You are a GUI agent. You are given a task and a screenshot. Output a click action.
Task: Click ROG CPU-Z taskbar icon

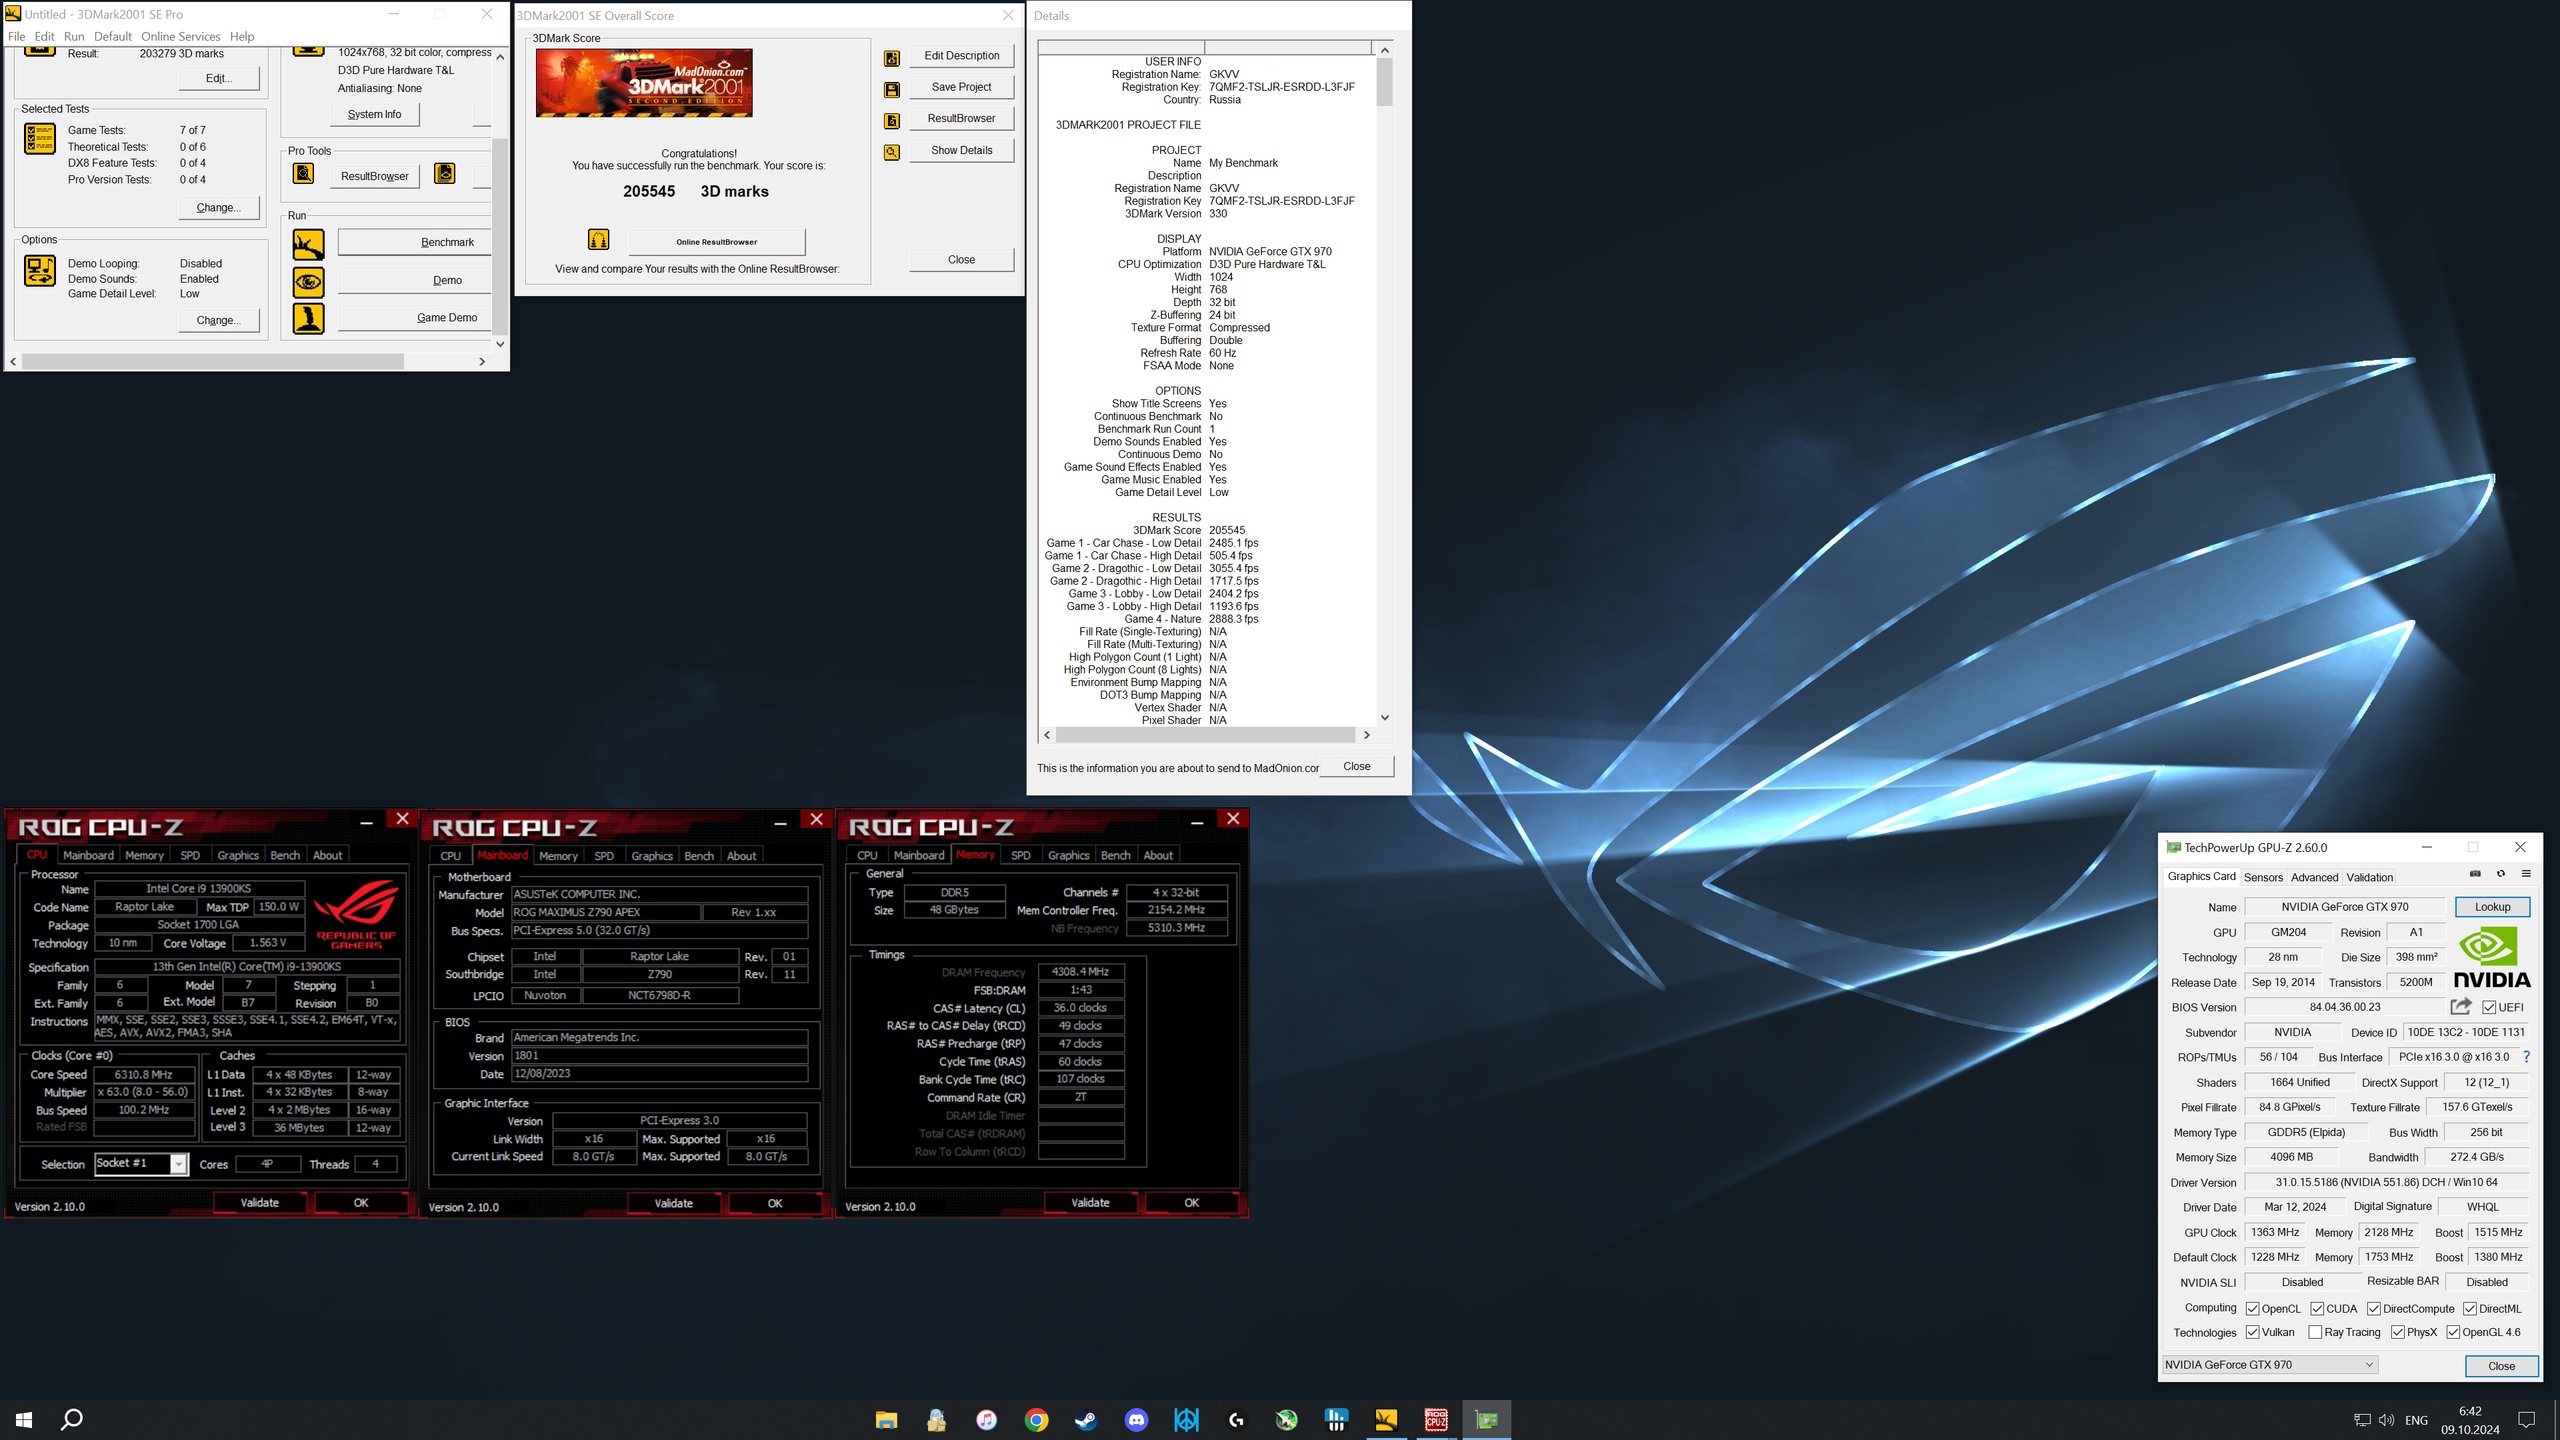(x=1436, y=1420)
